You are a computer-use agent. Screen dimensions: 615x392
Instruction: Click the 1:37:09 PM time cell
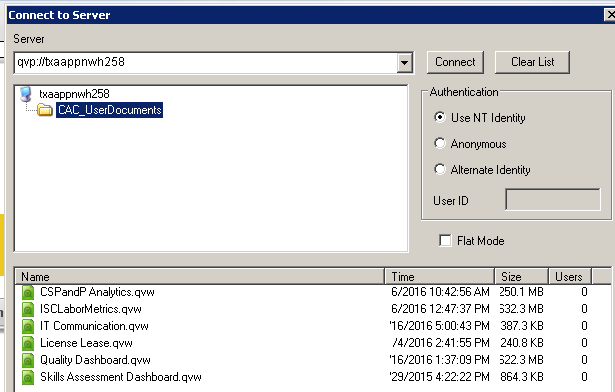(x=440, y=360)
